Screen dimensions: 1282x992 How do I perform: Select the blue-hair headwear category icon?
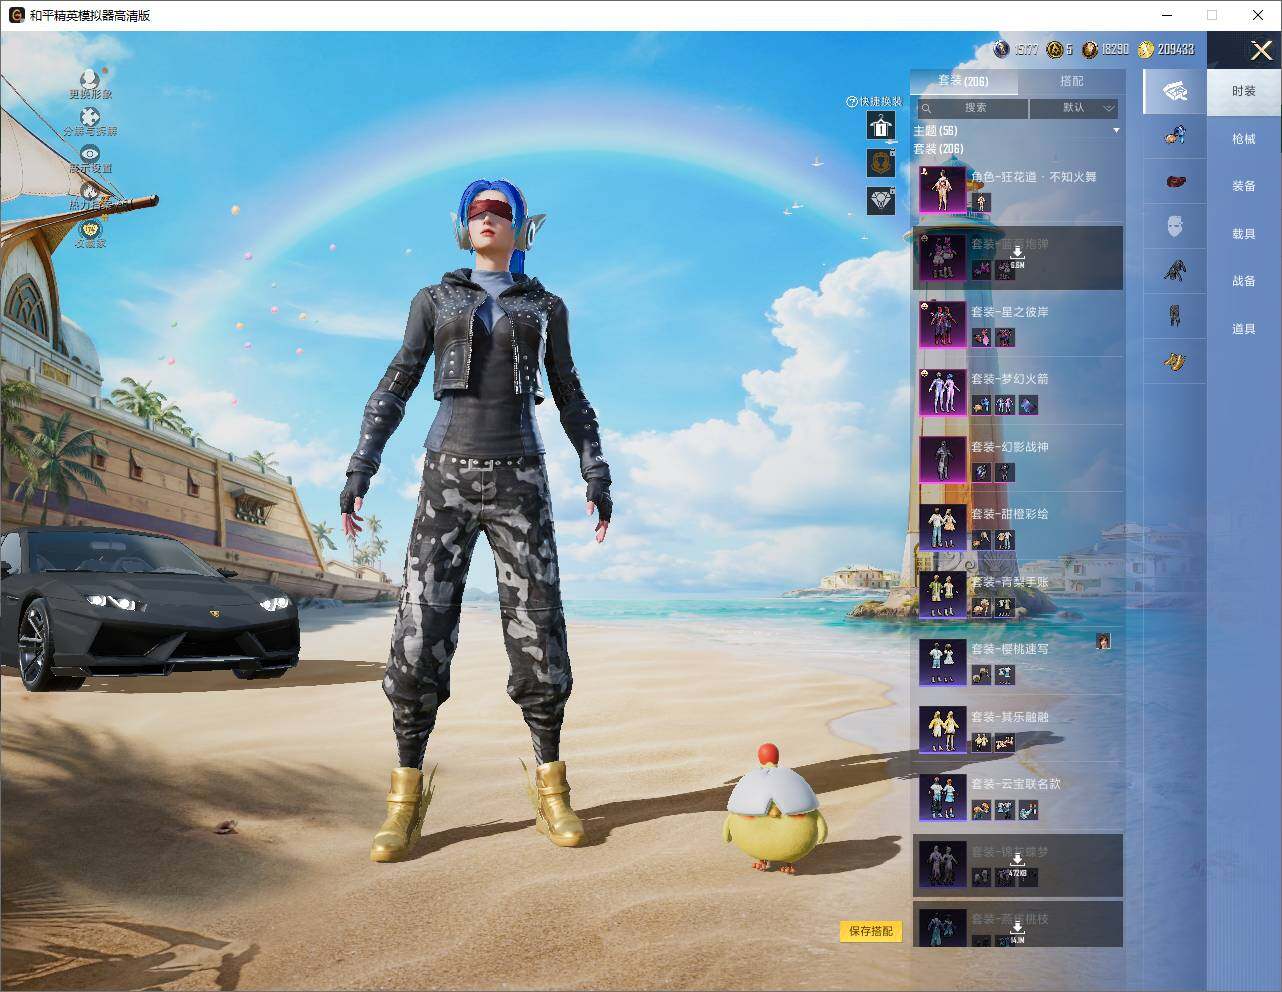pyautogui.click(x=1175, y=135)
